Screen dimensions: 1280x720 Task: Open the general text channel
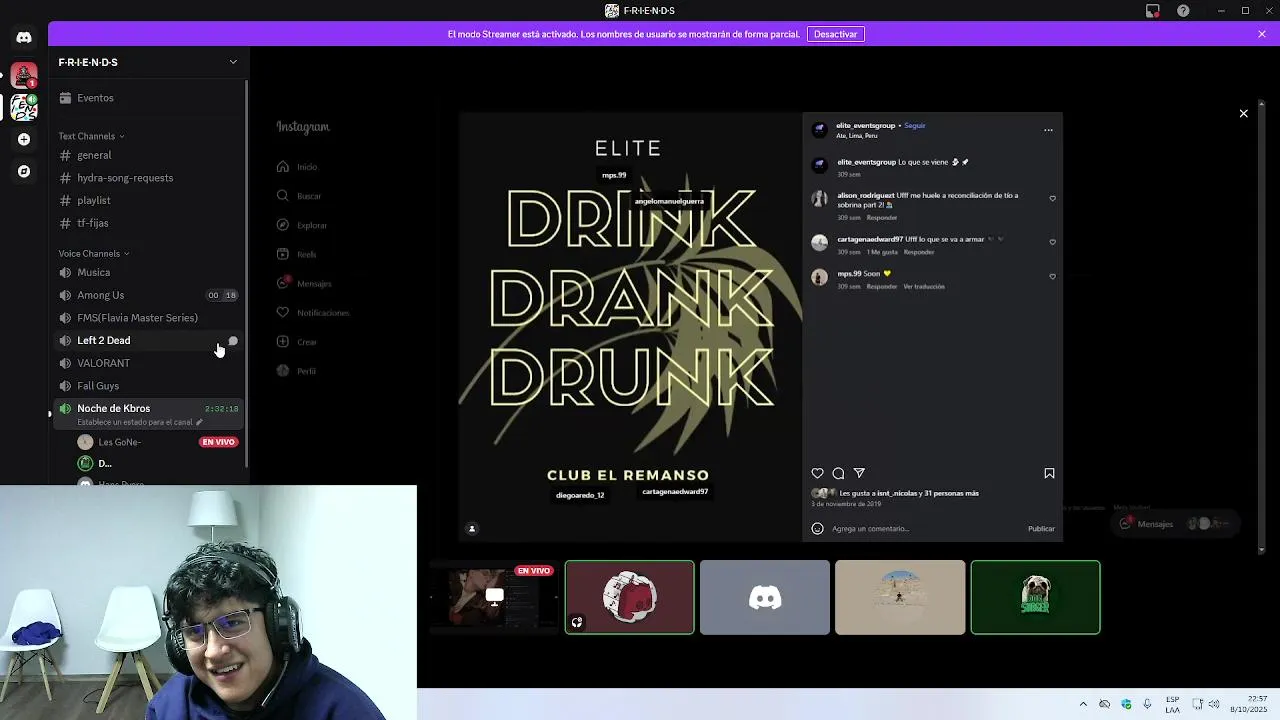tap(148, 155)
